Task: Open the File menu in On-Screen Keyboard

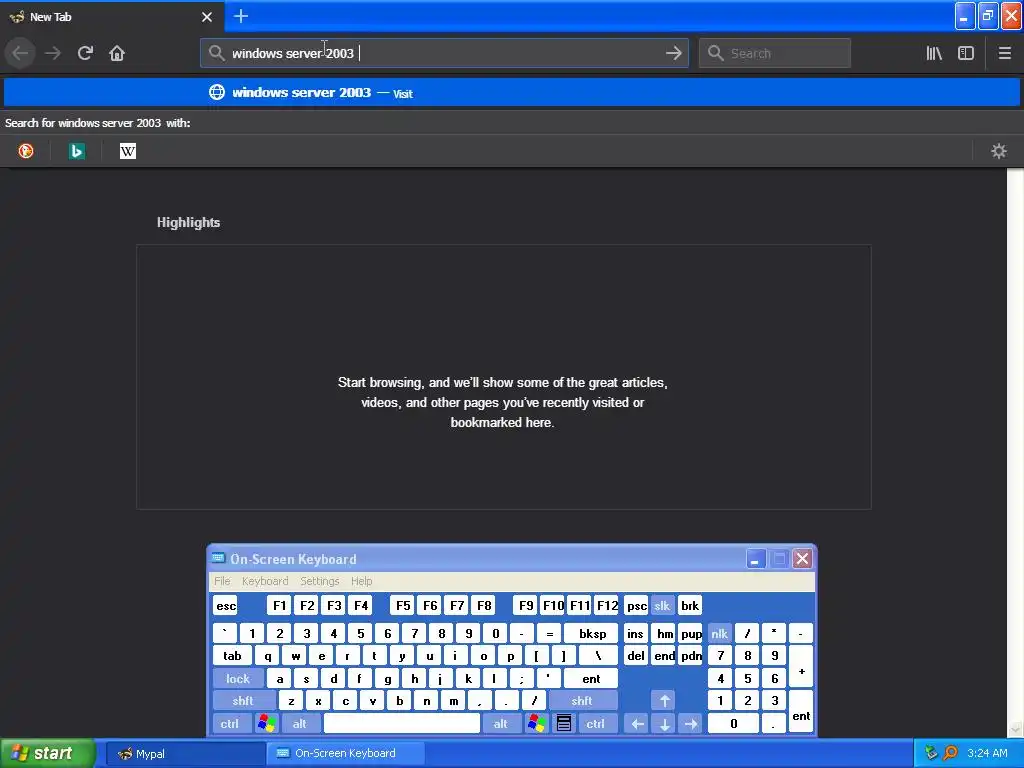Action: pos(222,581)
